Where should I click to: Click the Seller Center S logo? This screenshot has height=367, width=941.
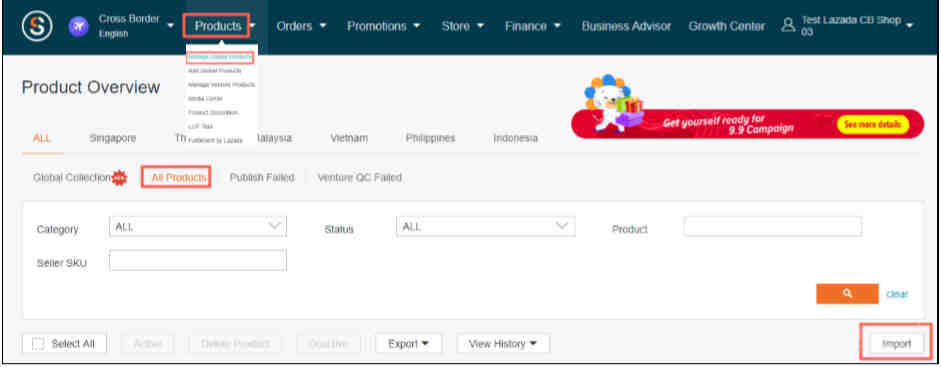(x=37, y=26)
